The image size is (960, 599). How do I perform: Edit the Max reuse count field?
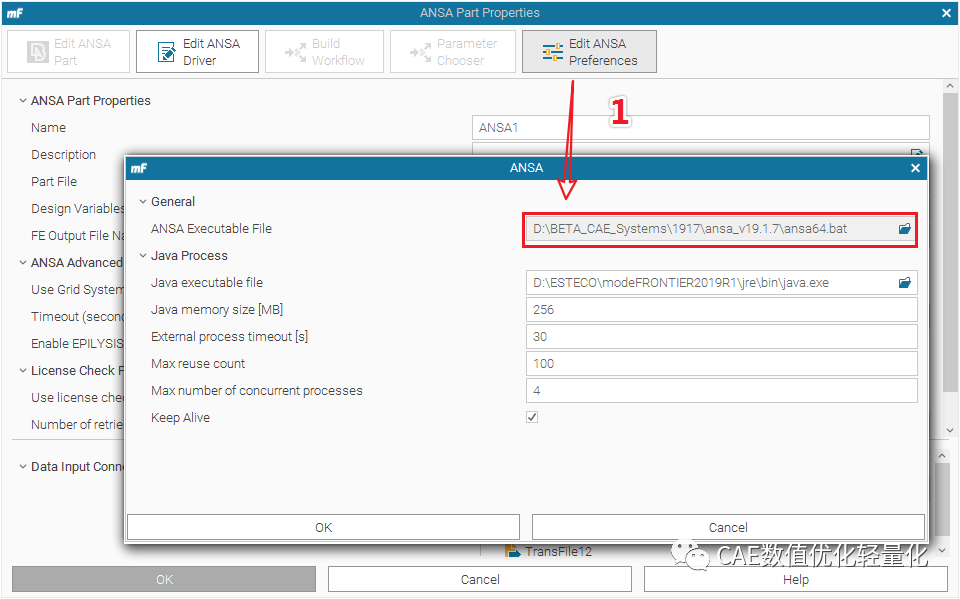click(x=721, y=364)
